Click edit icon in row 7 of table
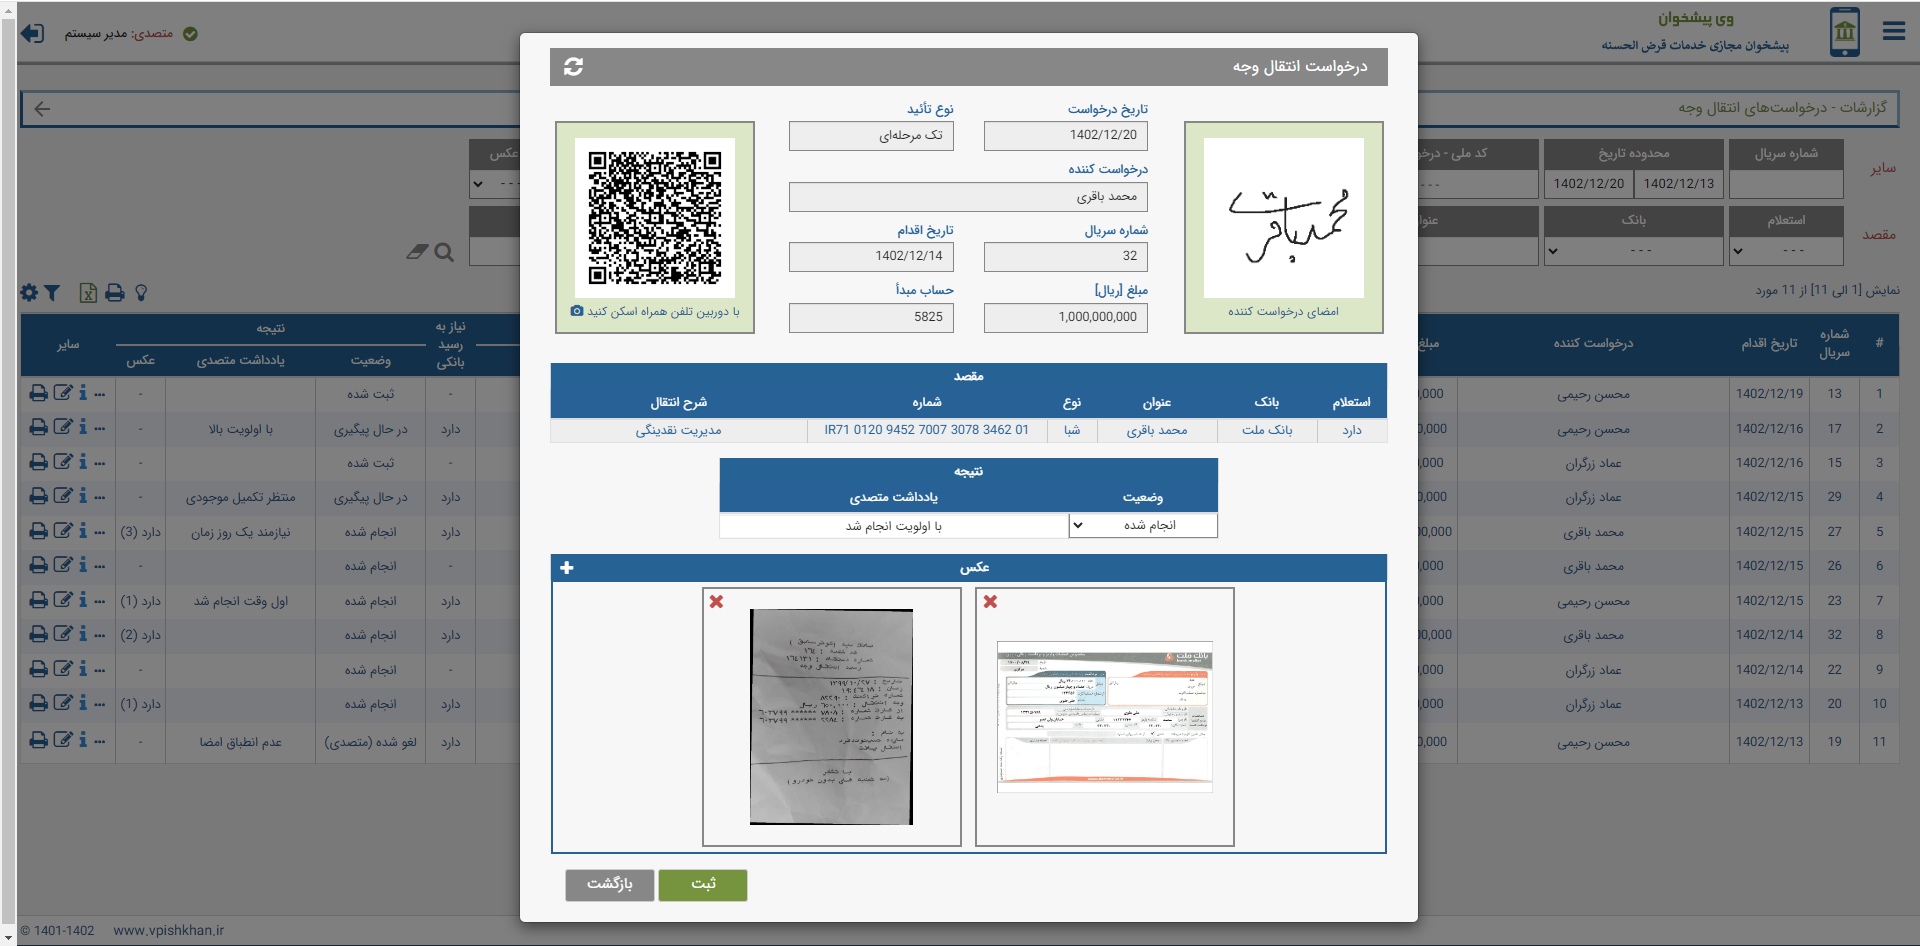This screenshot has height=946, width=1920. coord(63,601)
